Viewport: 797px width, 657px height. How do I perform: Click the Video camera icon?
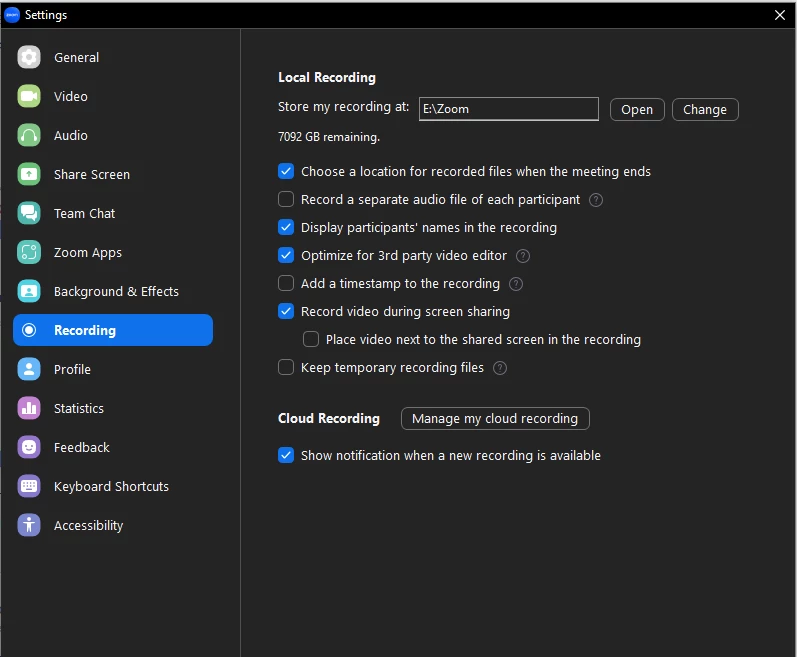click(x=29, y=96)
